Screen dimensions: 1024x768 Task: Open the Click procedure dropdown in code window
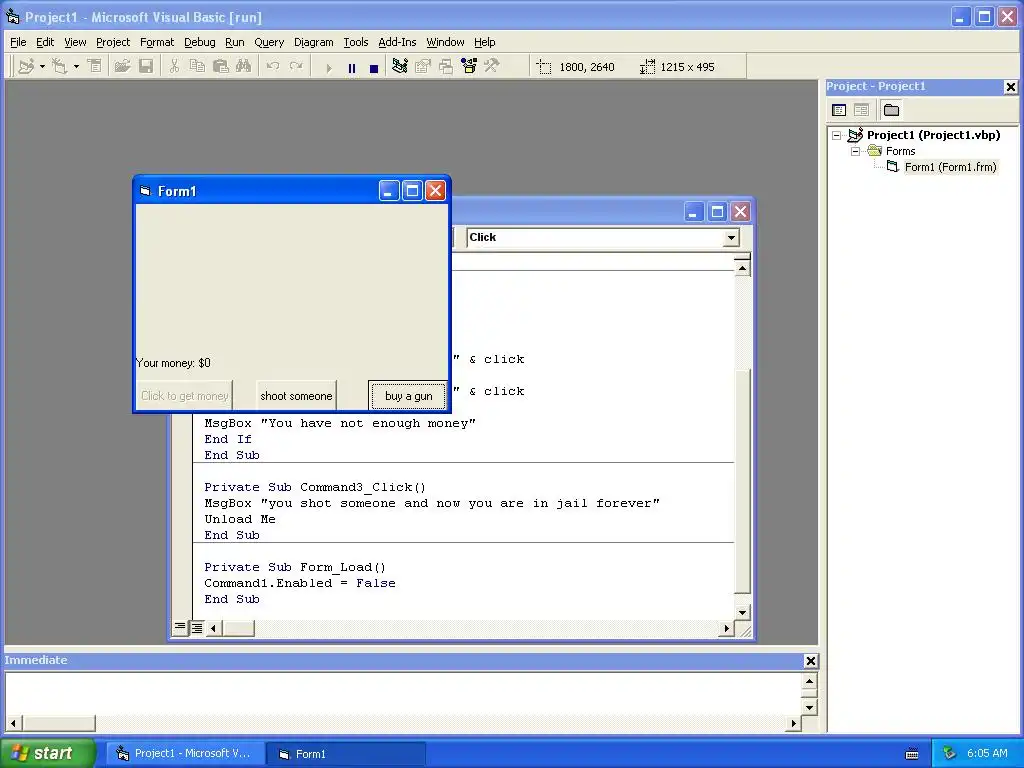(x=731, y=238)
